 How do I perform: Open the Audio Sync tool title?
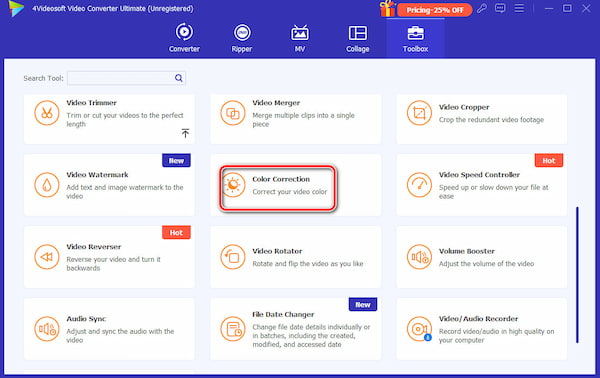(x=86, y=319)
